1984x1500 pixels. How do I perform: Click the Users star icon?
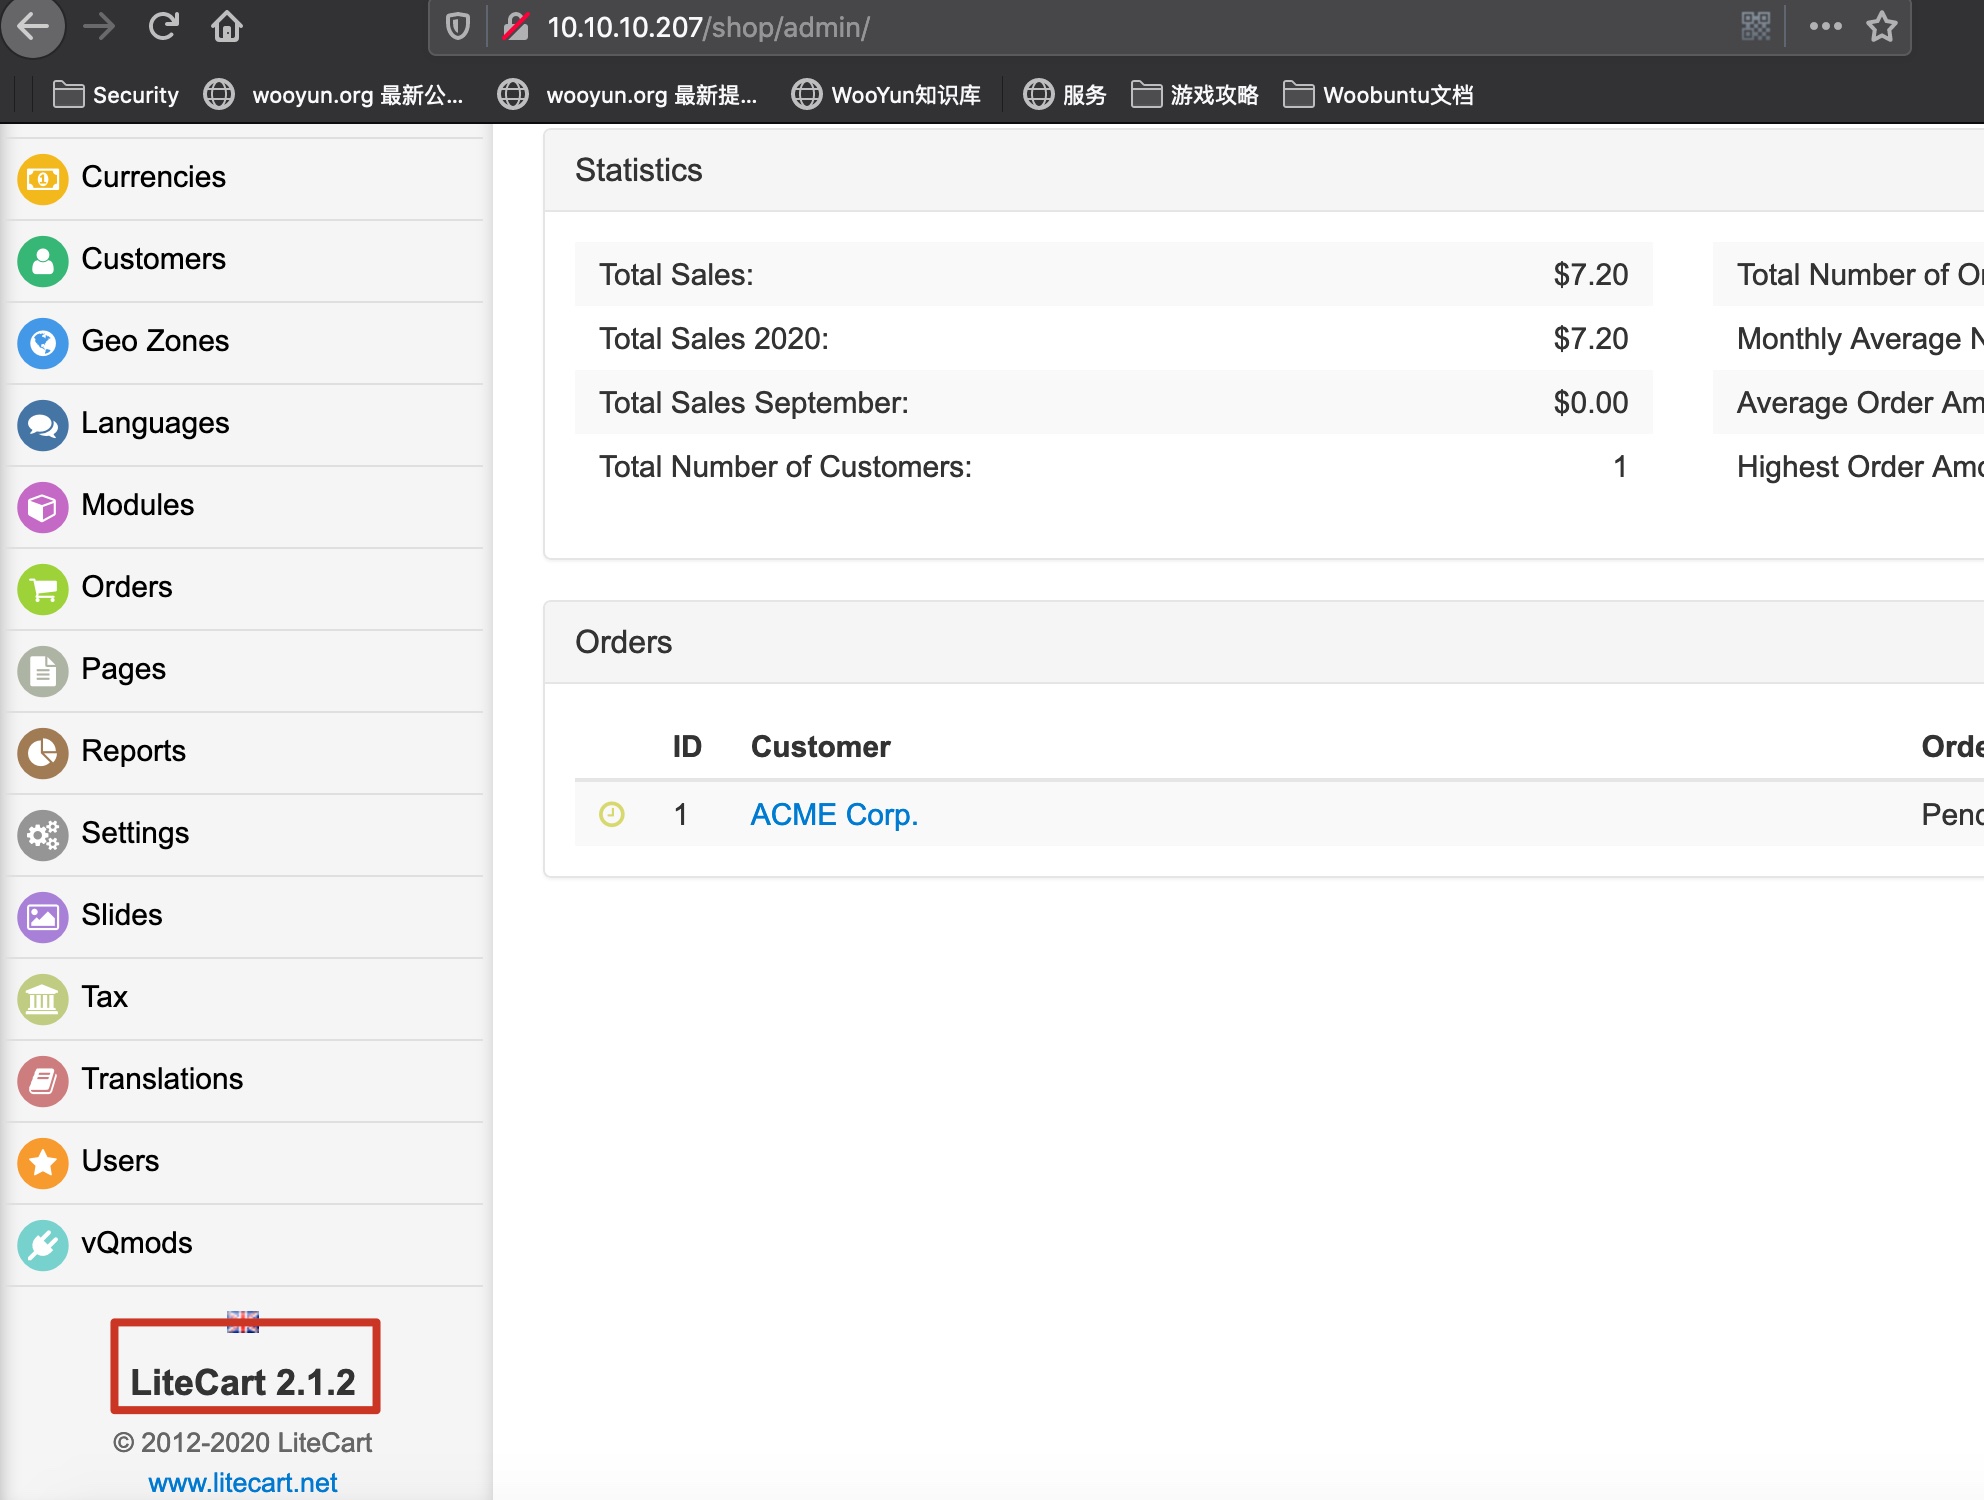coord(43,1163)
